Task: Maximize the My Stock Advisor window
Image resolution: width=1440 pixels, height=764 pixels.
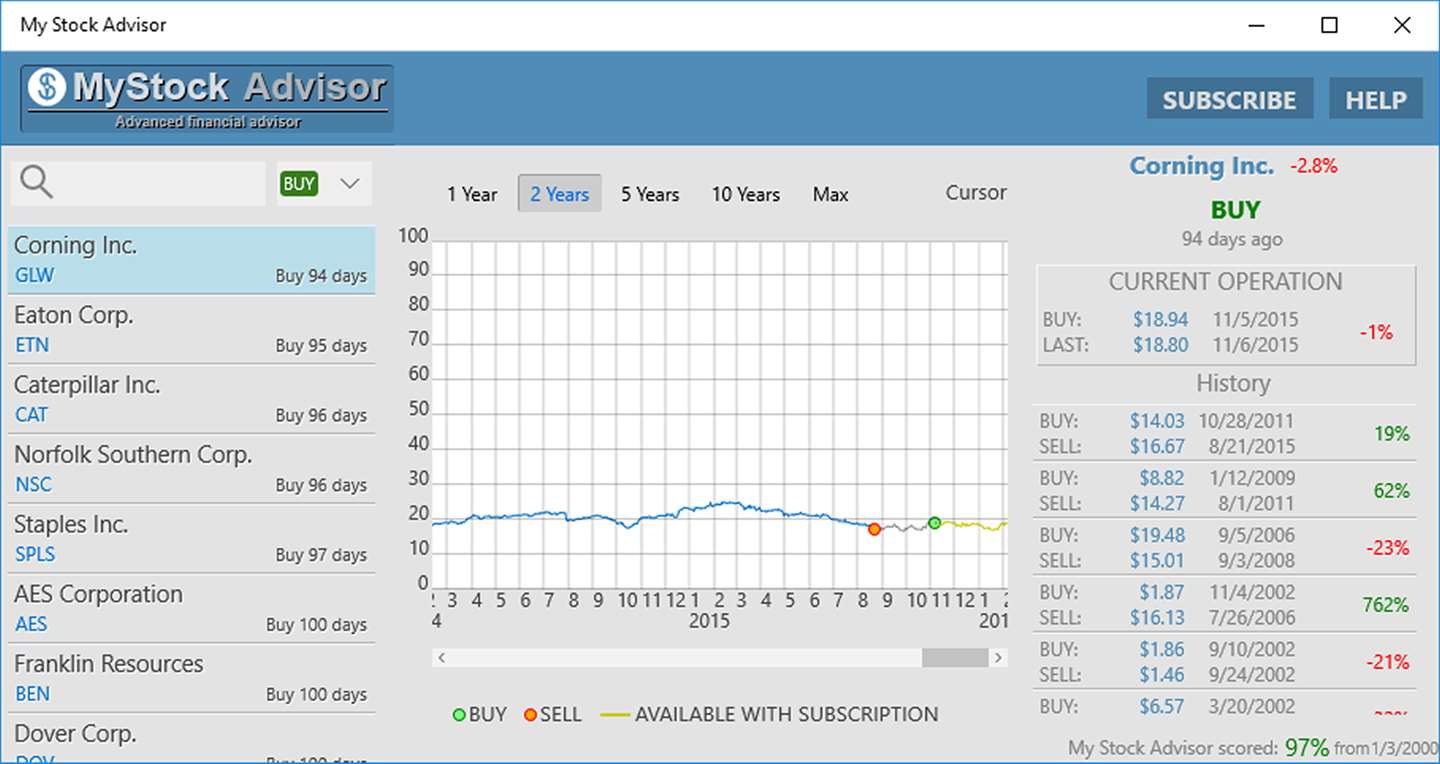Action: [x=1329, y=25]
